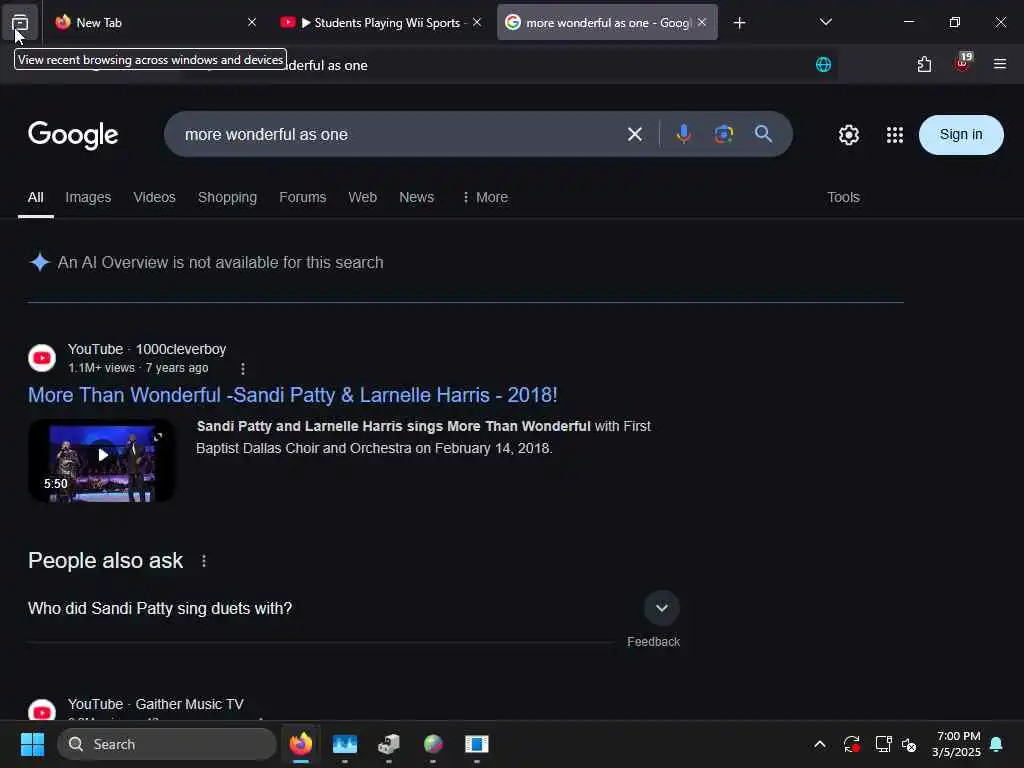Click the Feedback link
Screen dimensions: 1024x768
coord(654,642)
